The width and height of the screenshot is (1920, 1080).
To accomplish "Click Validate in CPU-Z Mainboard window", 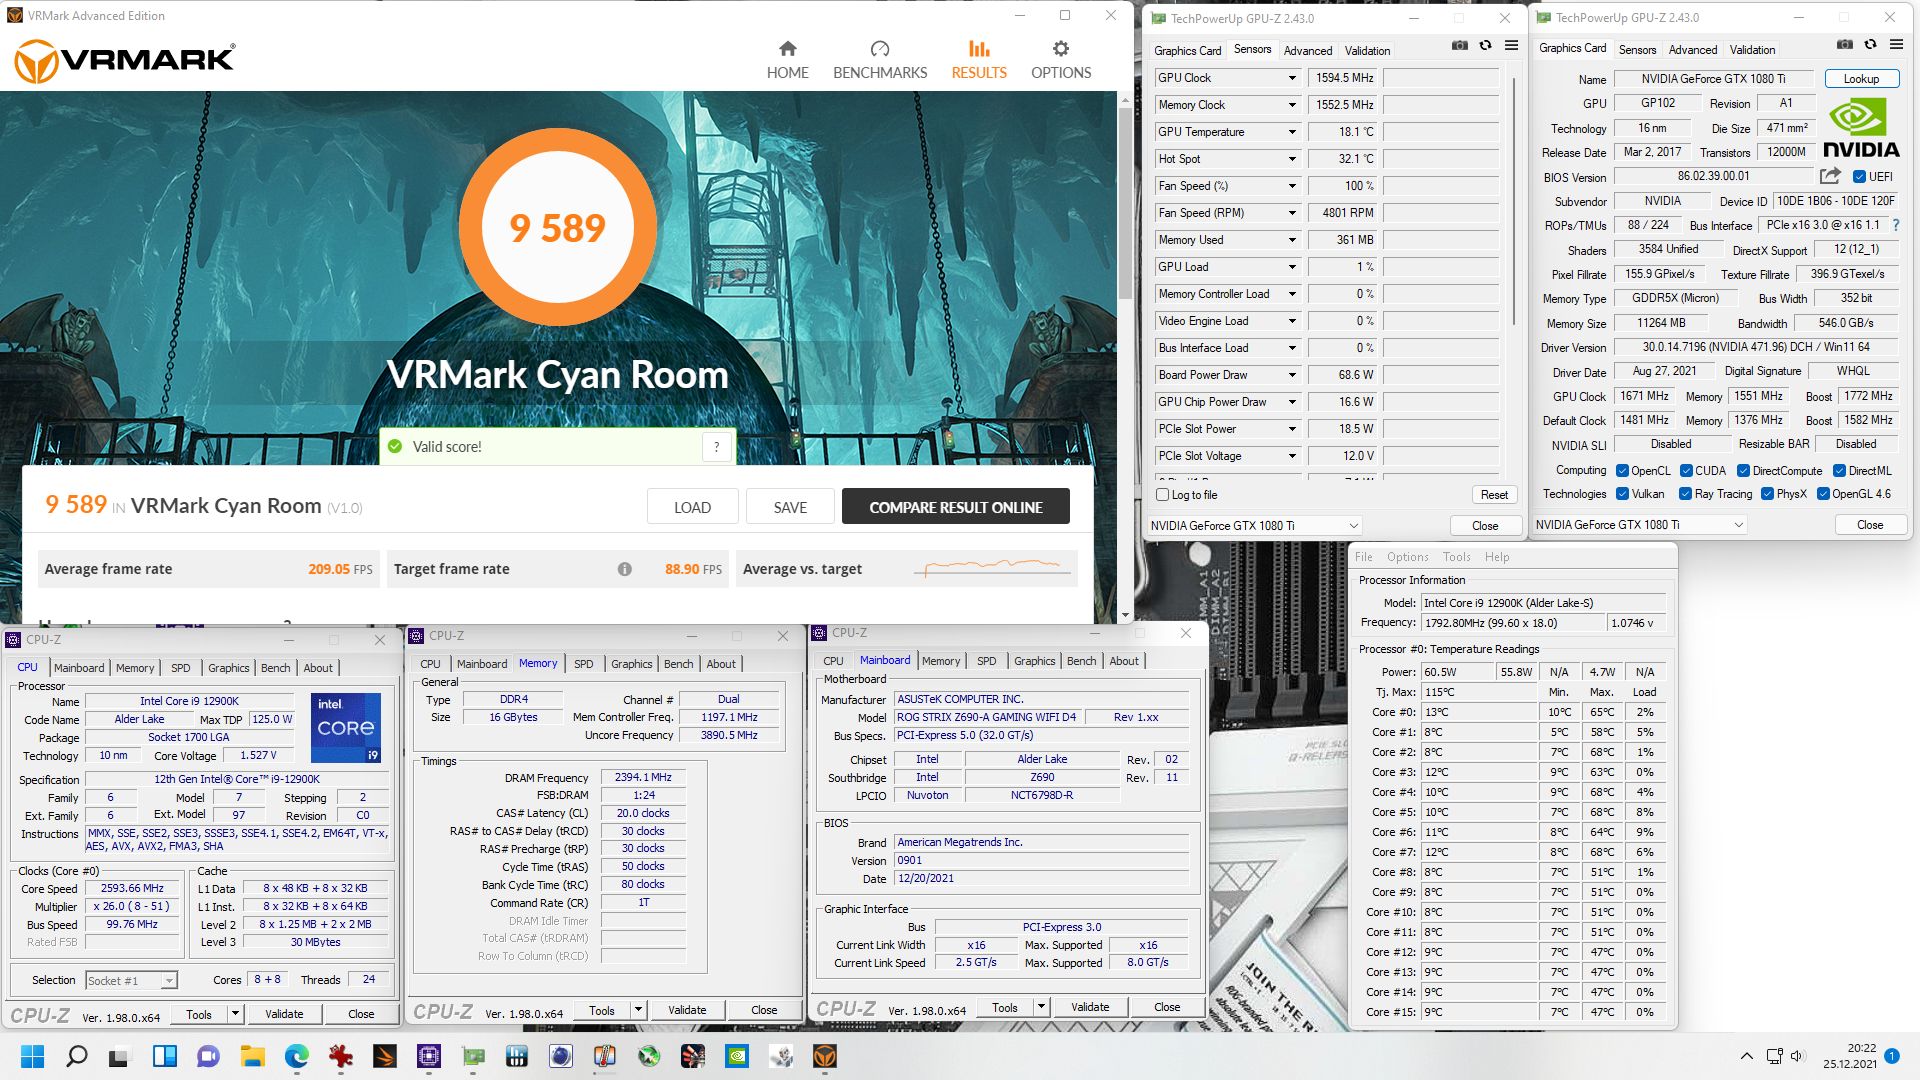I will coord(1090,1007).
